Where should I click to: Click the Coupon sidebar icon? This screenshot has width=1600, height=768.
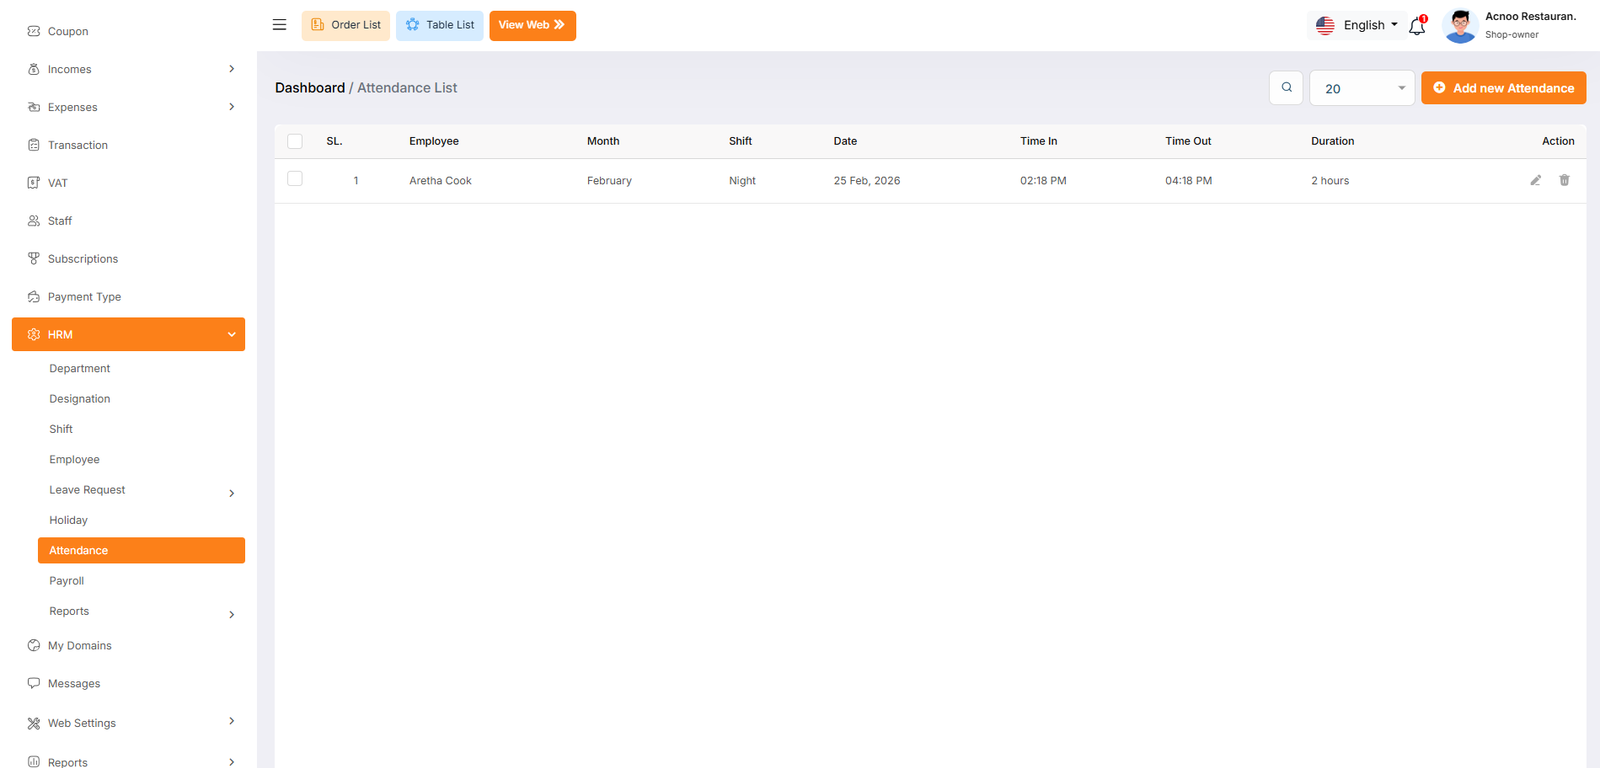coord(34,32)
